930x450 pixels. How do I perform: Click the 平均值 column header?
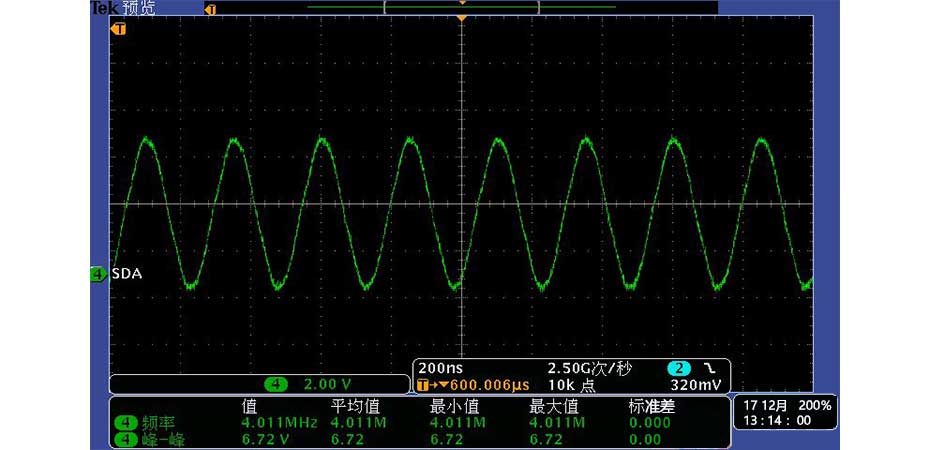(x=352, y=406)
